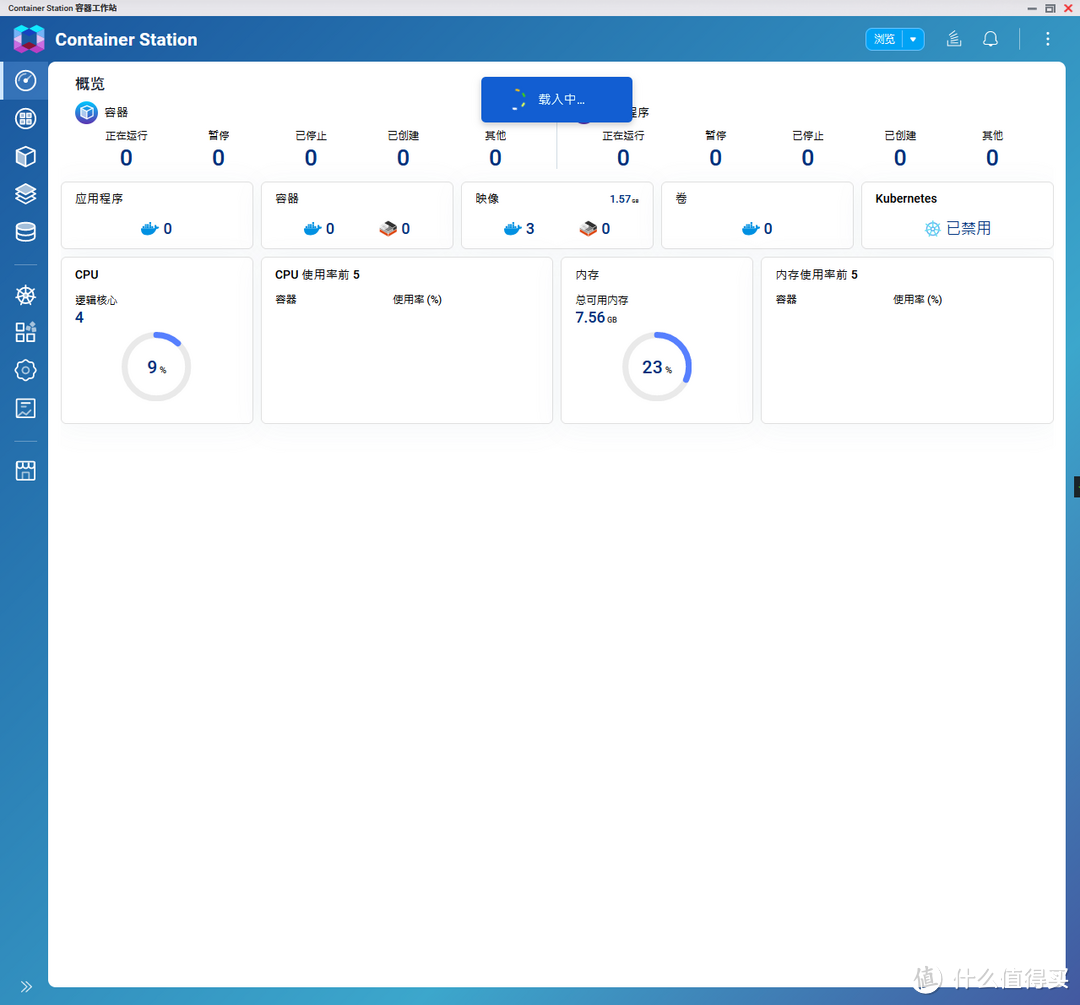This screenshot has height=1005, width=1080.
Task: Open the Applications grid sidebar icon
Action: tap(25, 119)
